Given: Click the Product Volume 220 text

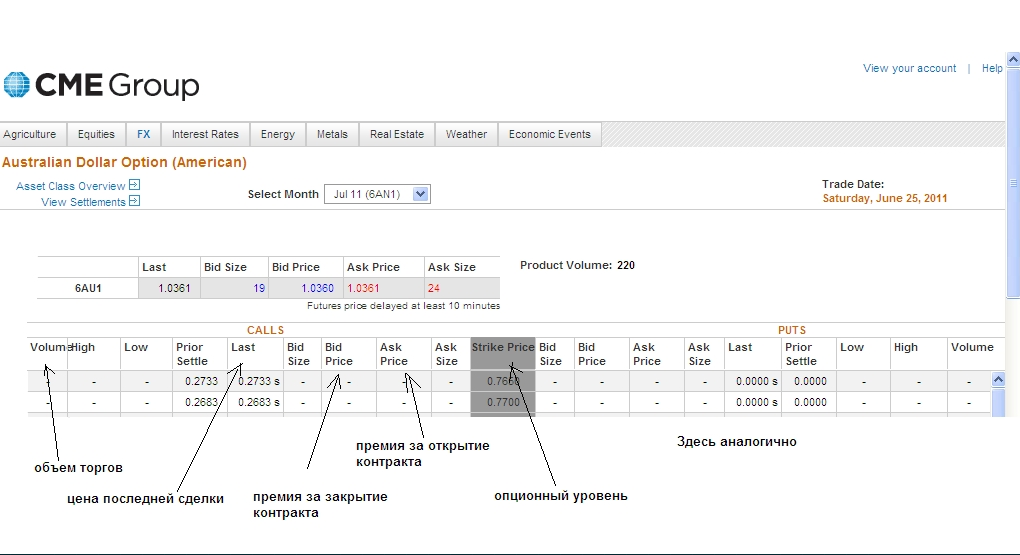Looking at the screenshot, I should coord(577,265).
